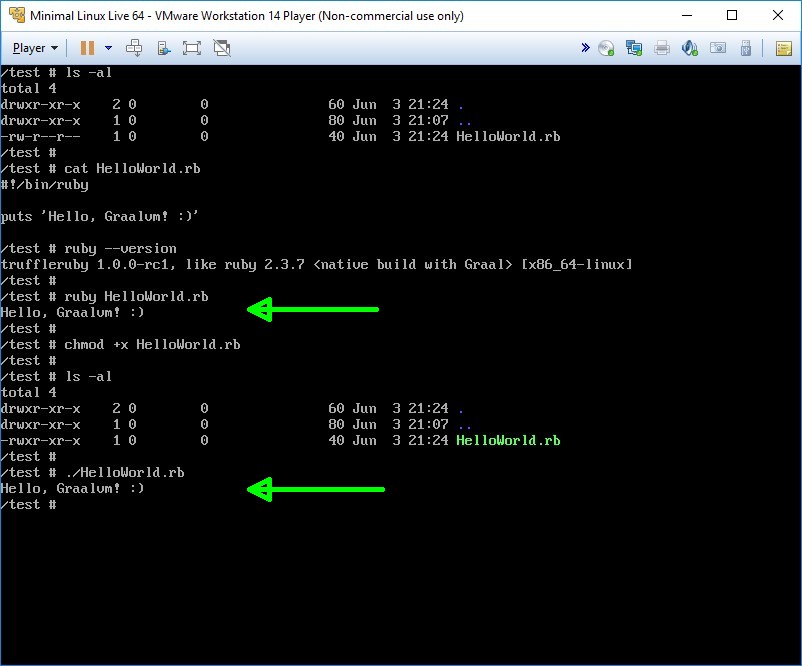Image resolution: width=802 pixels, height=666 pixels.
Task: Expand the power options dropdown arrow
Action: (108, 48)
